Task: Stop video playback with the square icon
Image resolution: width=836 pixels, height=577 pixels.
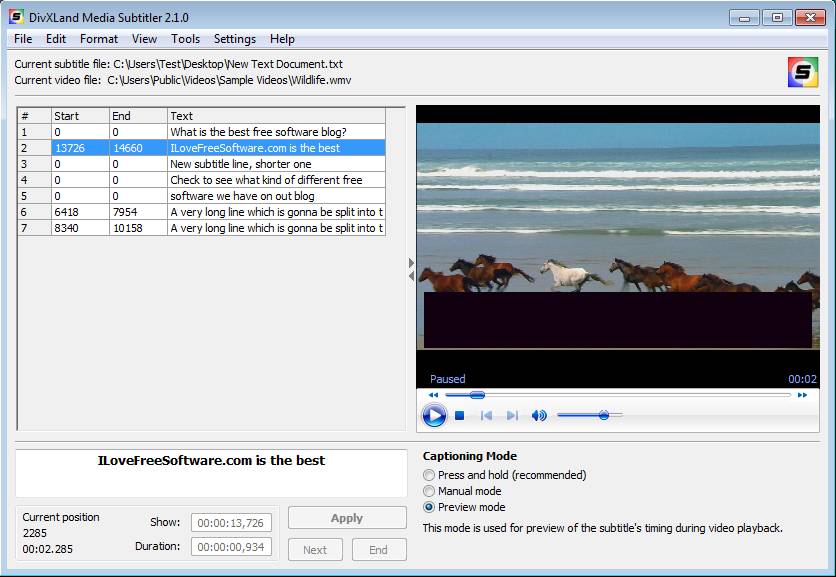Action: pos(460,415)
